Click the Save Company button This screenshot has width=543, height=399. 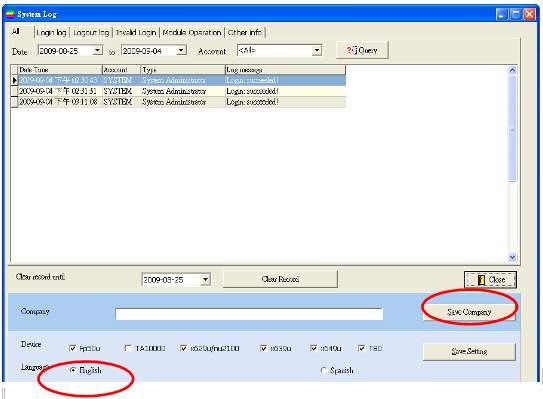469,312
